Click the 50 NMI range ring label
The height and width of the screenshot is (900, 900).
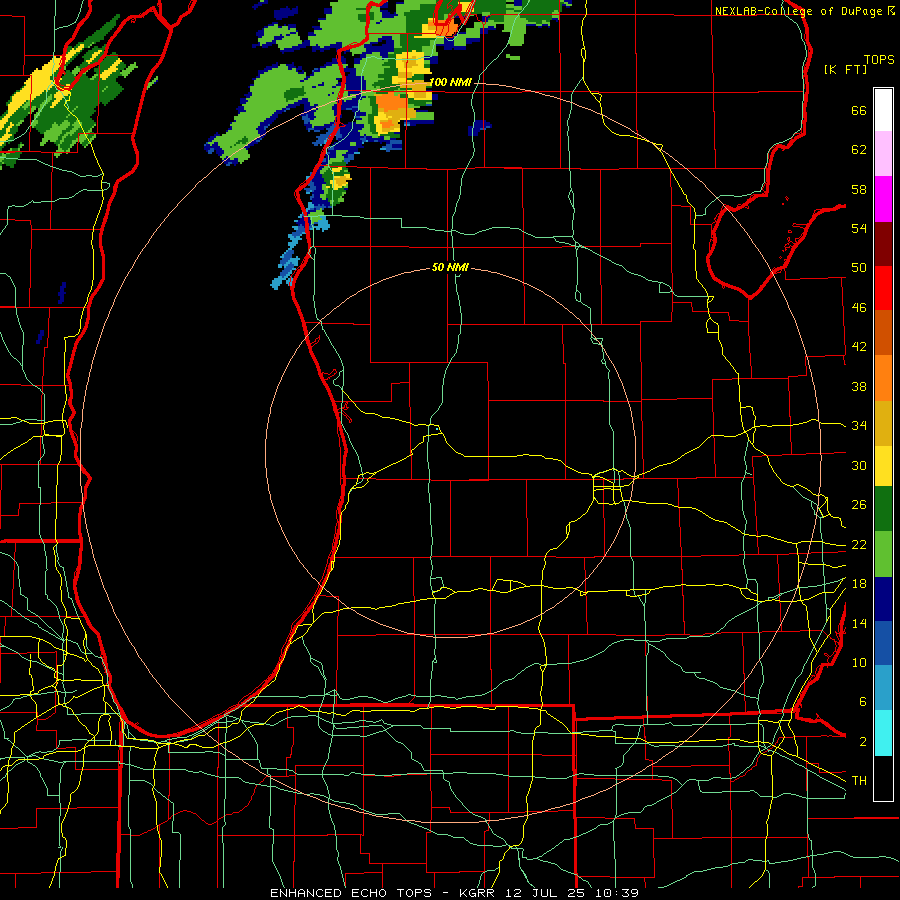tap(450, 267)
